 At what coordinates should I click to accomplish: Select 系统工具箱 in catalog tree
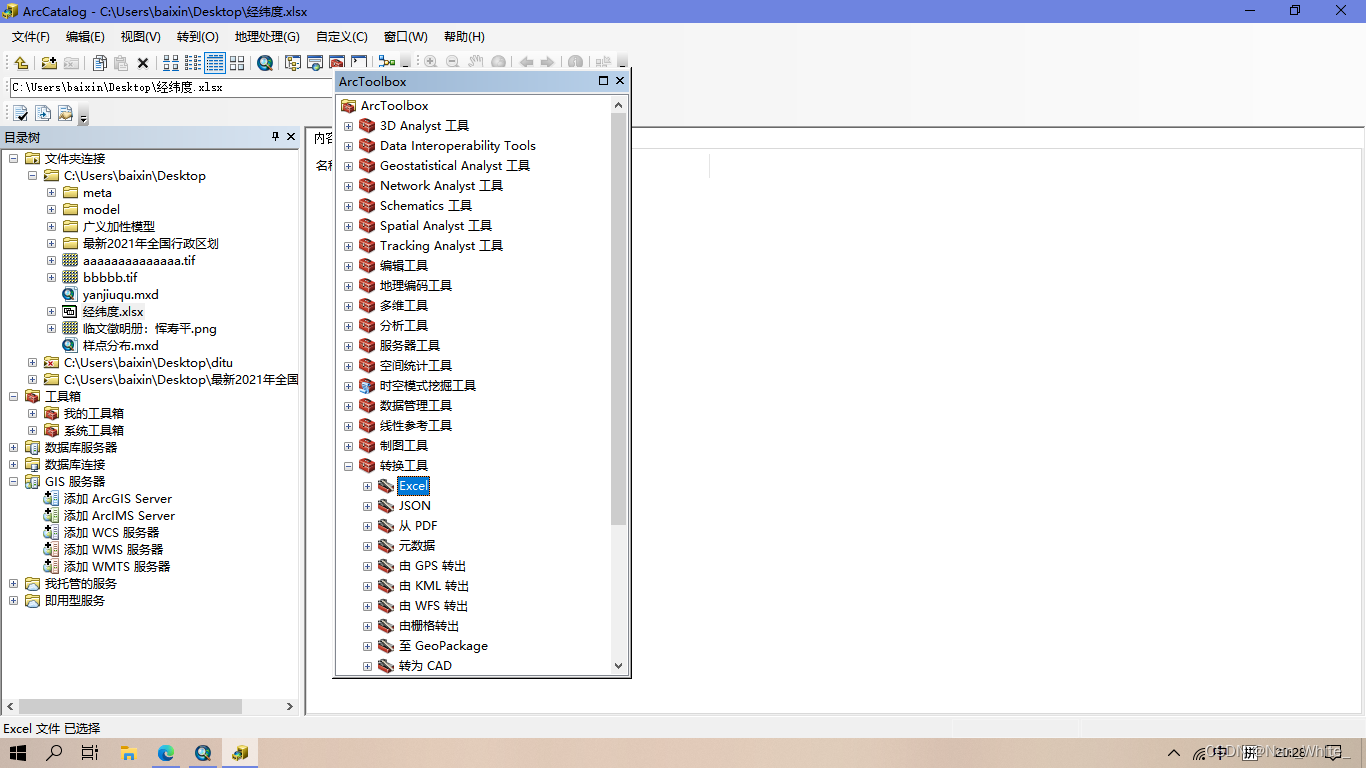(94, 431)
